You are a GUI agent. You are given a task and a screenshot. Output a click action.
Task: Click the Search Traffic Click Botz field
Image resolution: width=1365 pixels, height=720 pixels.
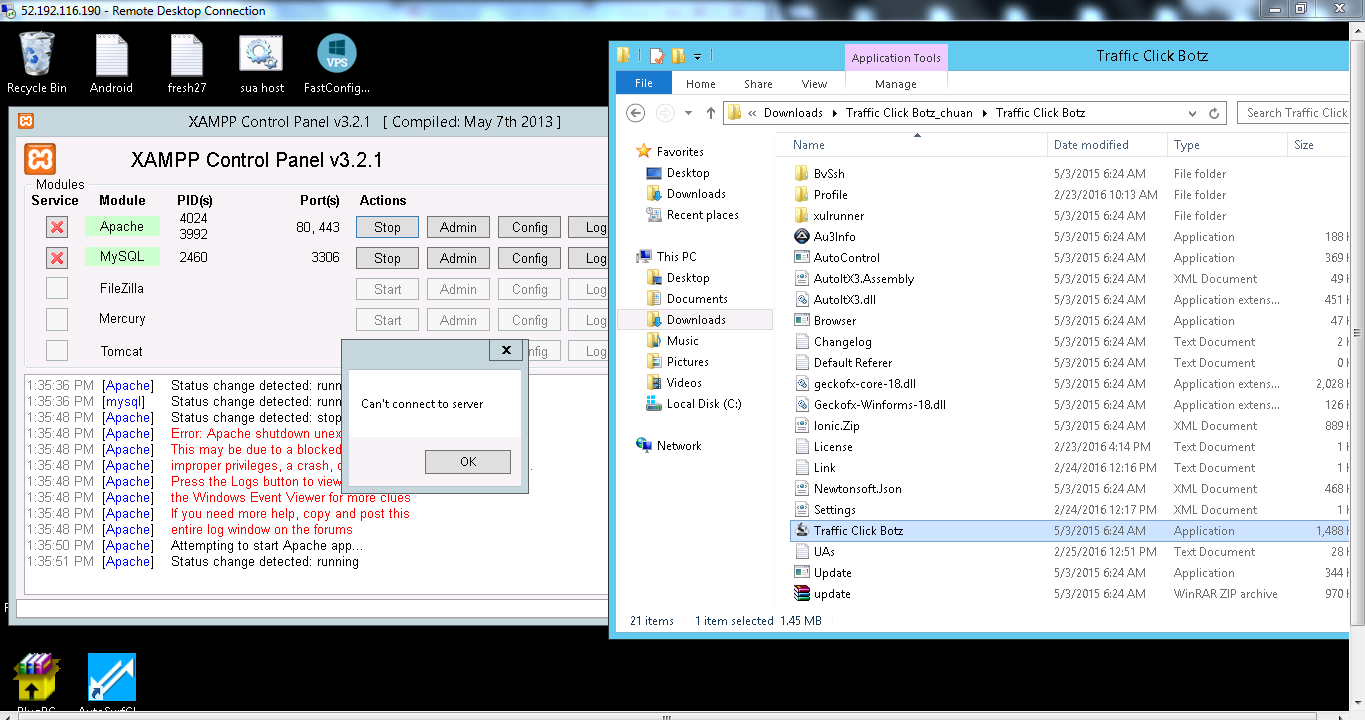click(1296, 113)
